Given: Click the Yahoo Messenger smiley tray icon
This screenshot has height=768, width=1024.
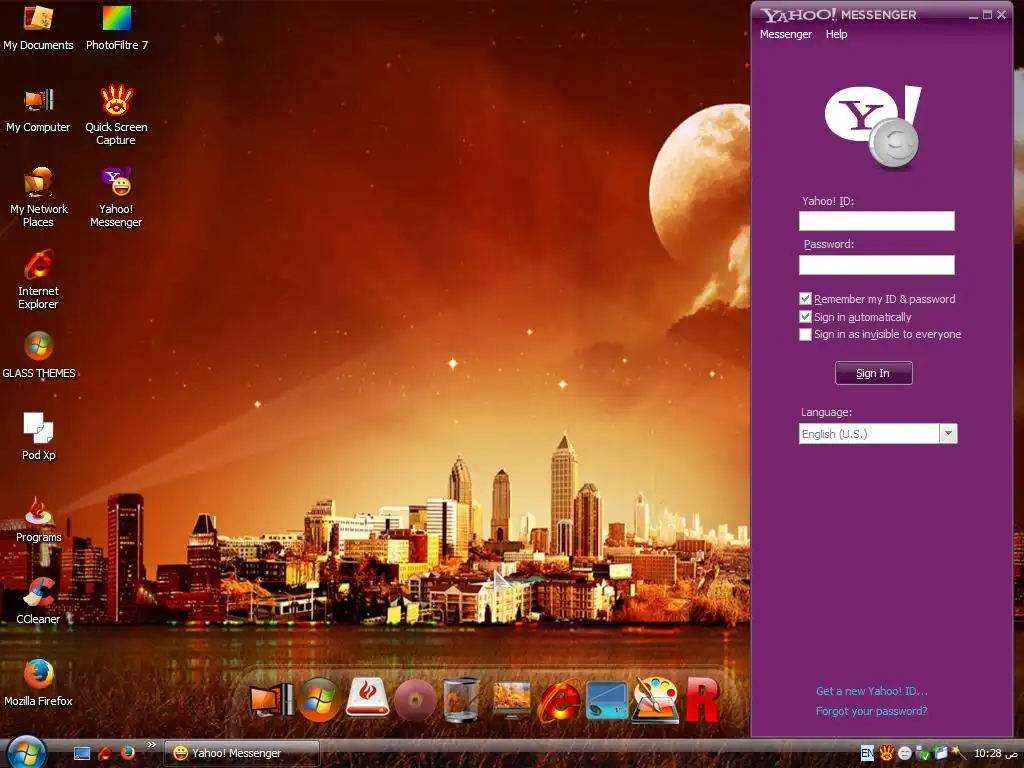Looking at the screenshot, I should [904, 754].
